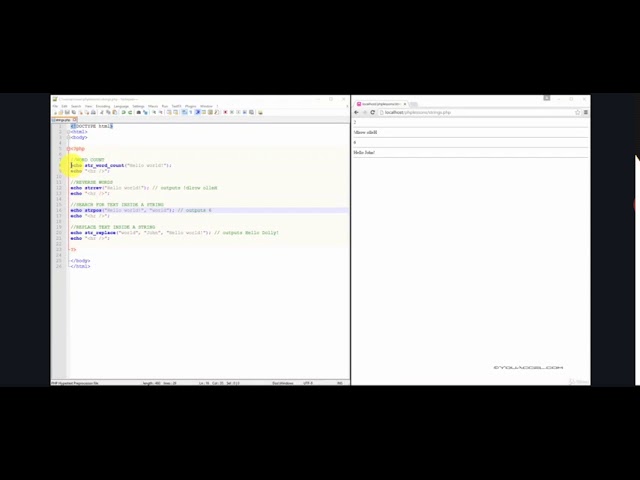
Task: Open the Macro menu
Action: pyautogui.click(x=153, y=106)
